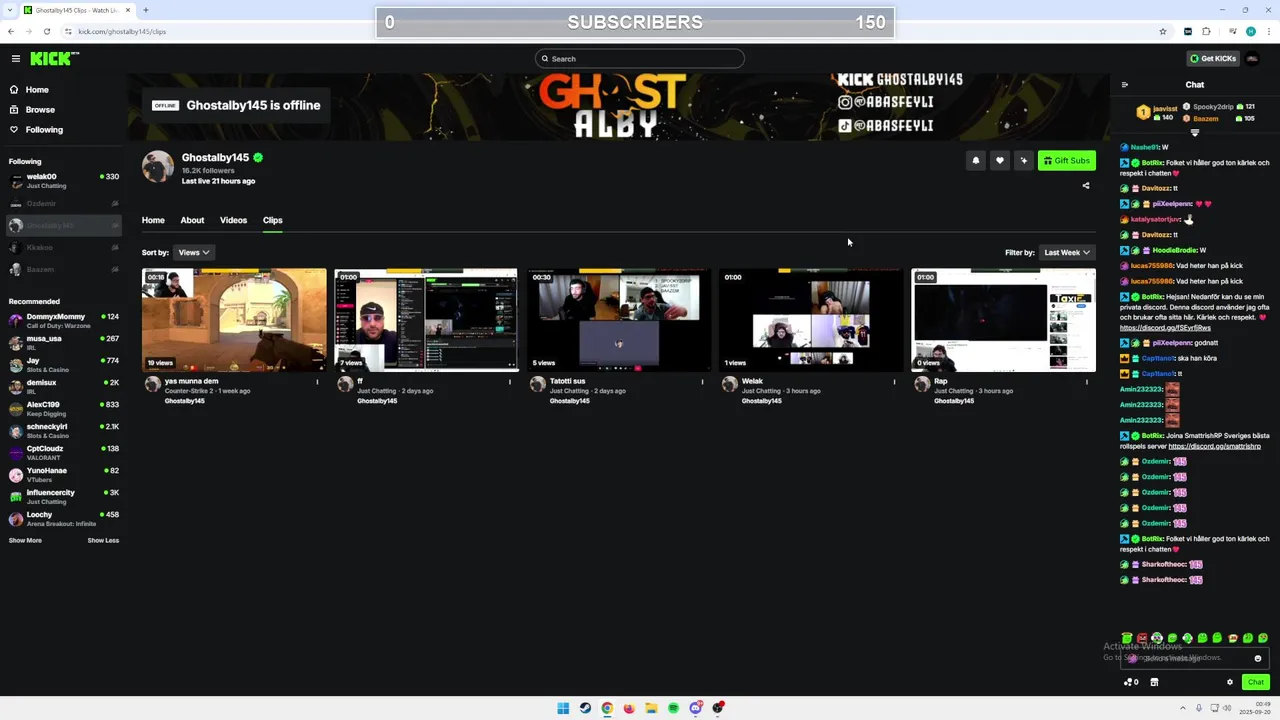This screenshot has width=1280, height=720.
Task: Toggle the follow heart button
Action: tap(999, 160)
